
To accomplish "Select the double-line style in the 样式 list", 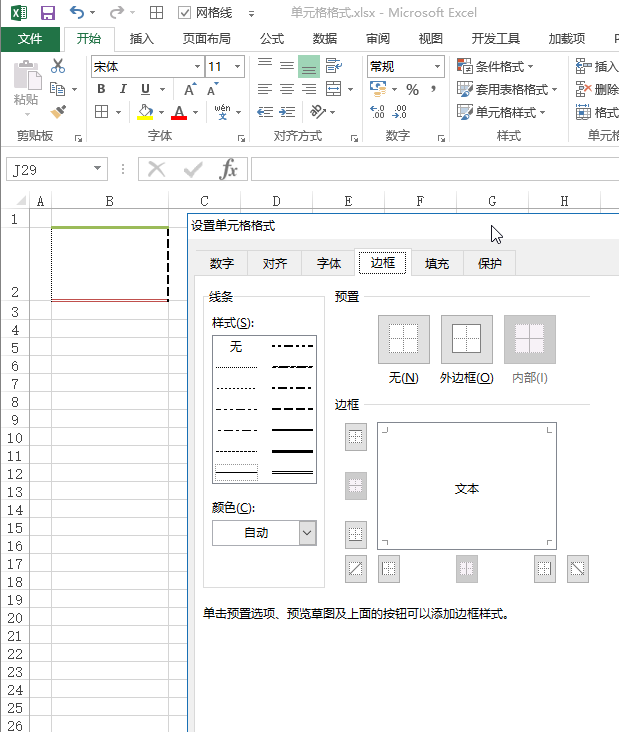I will [x=292, y=470].
